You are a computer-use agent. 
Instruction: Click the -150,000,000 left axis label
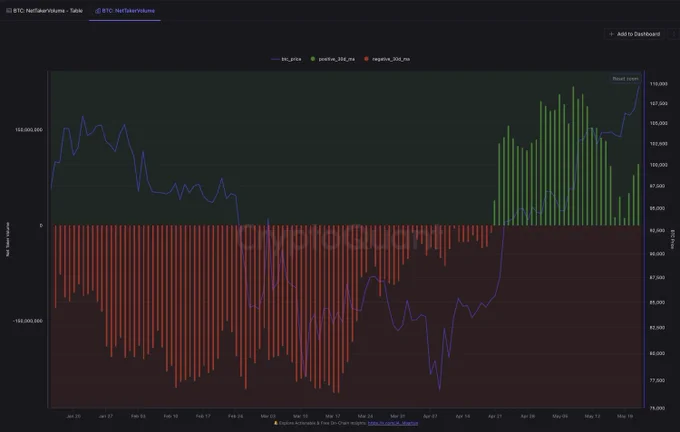pos(28,321)
